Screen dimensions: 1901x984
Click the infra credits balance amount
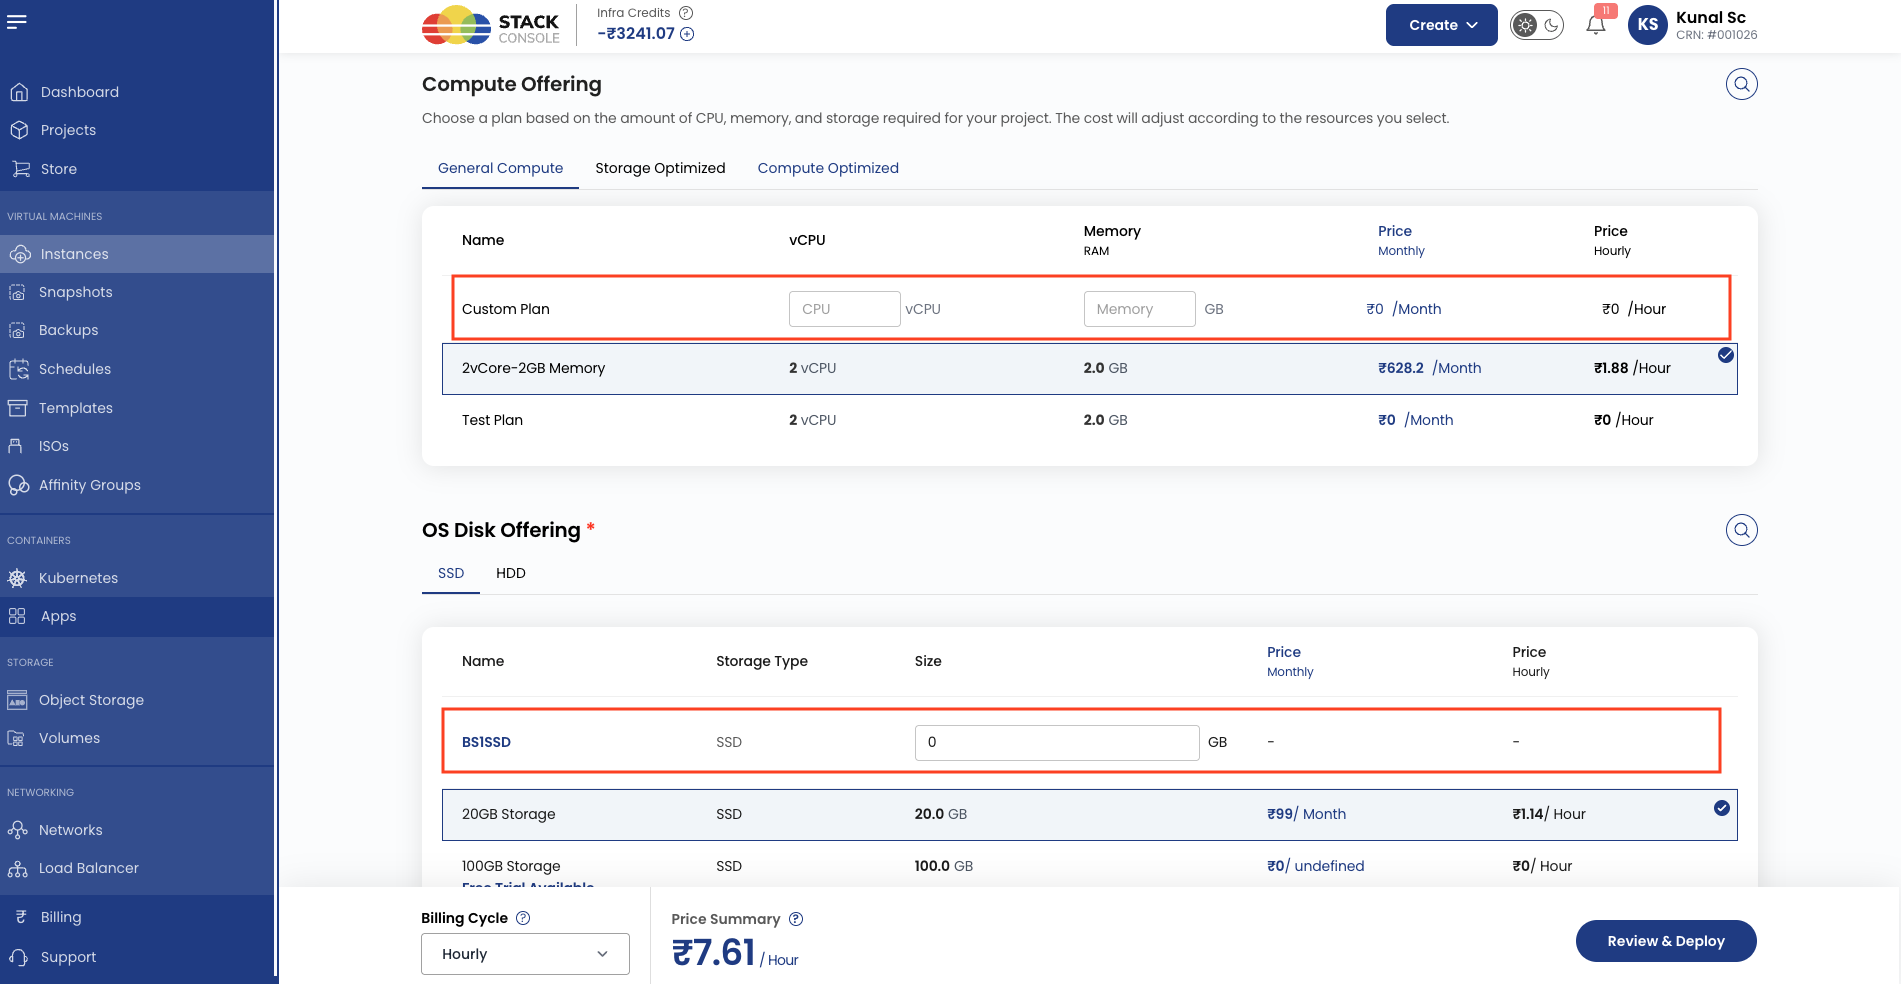pos(636,34)
